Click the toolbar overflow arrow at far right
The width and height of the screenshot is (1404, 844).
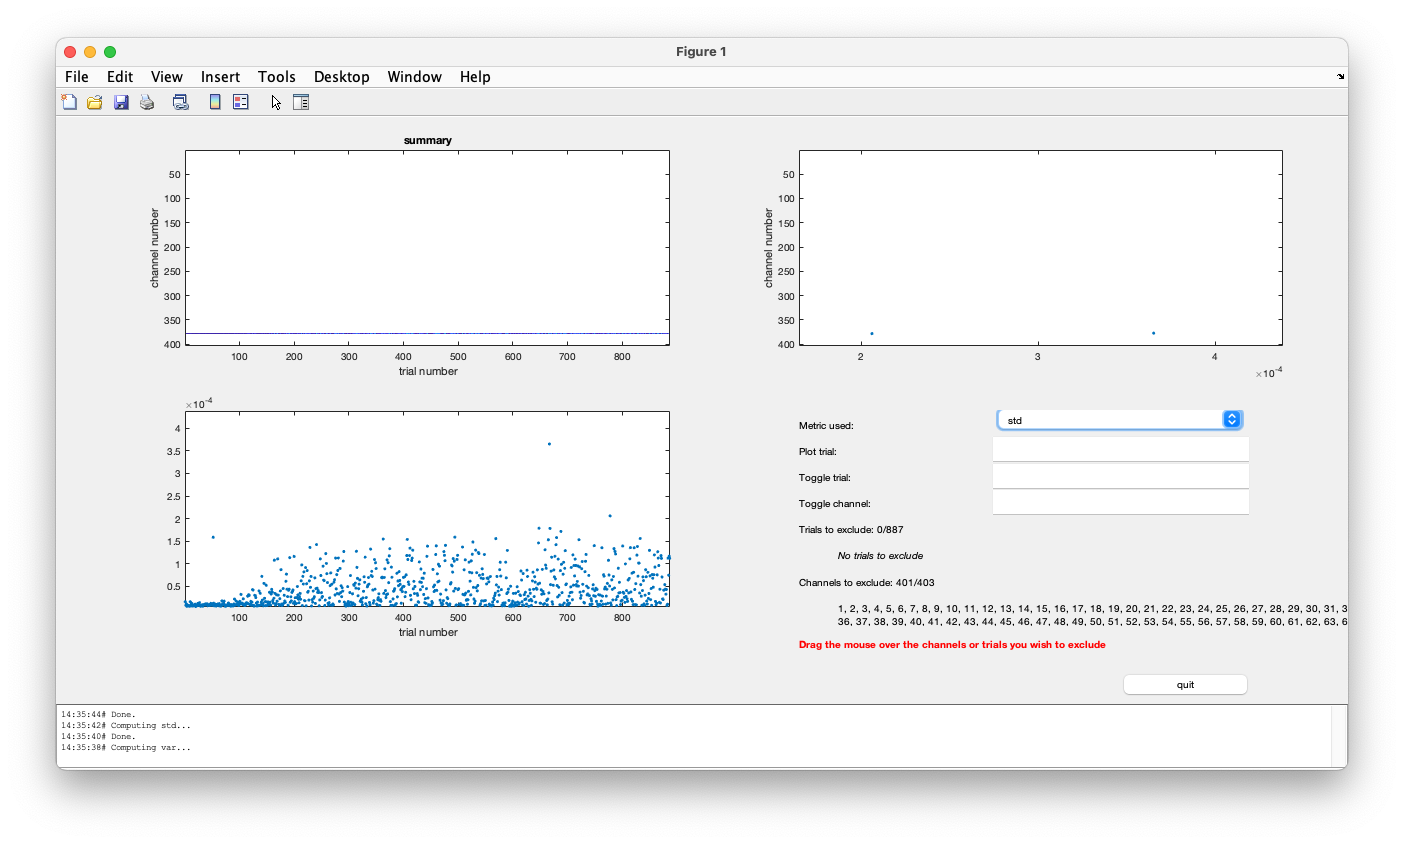coord(1340,77)
